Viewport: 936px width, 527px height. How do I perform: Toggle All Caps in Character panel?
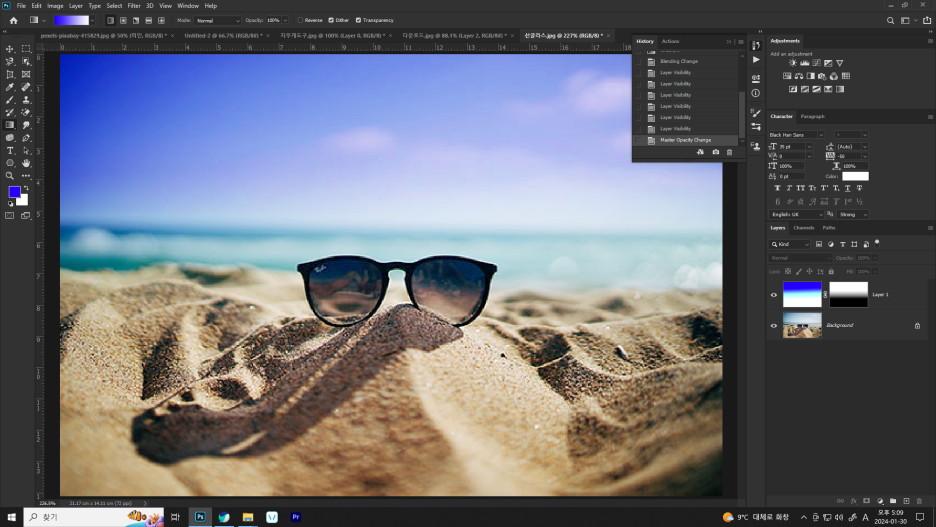pyautogui.click(x=800, y=188)
